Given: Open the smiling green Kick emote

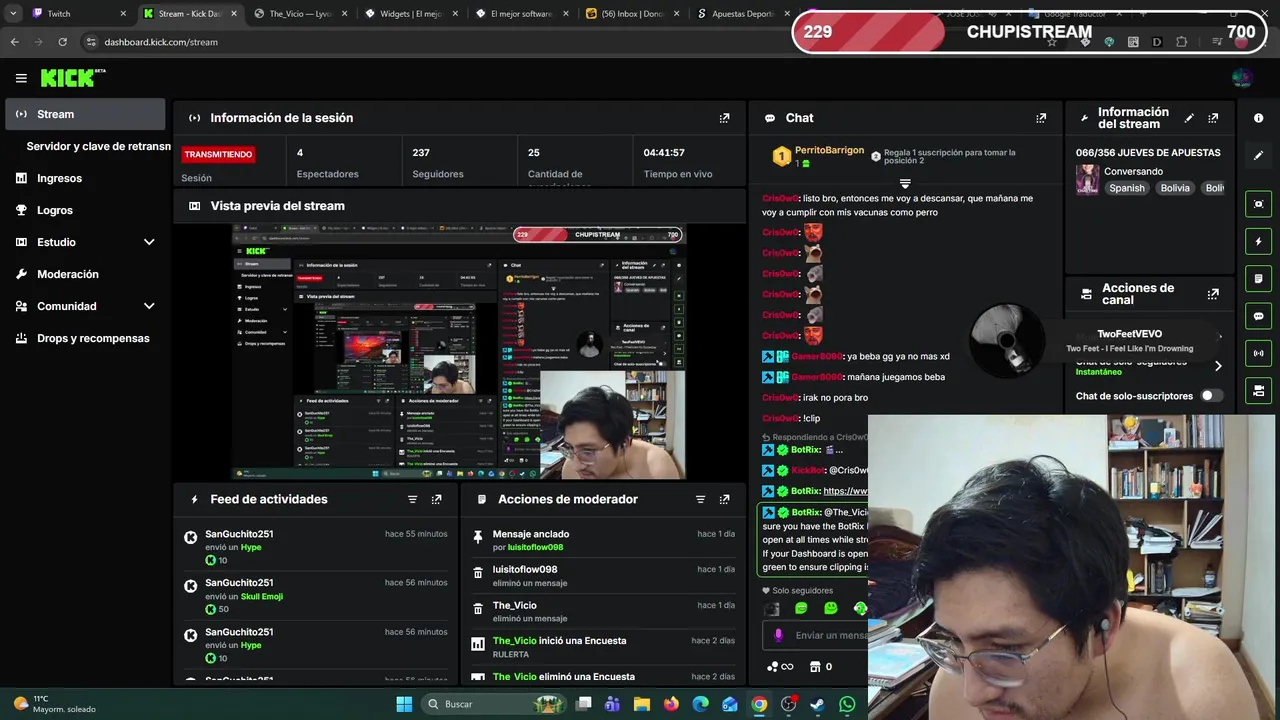Looking at the screenshot, I should [x=831, y=608].
